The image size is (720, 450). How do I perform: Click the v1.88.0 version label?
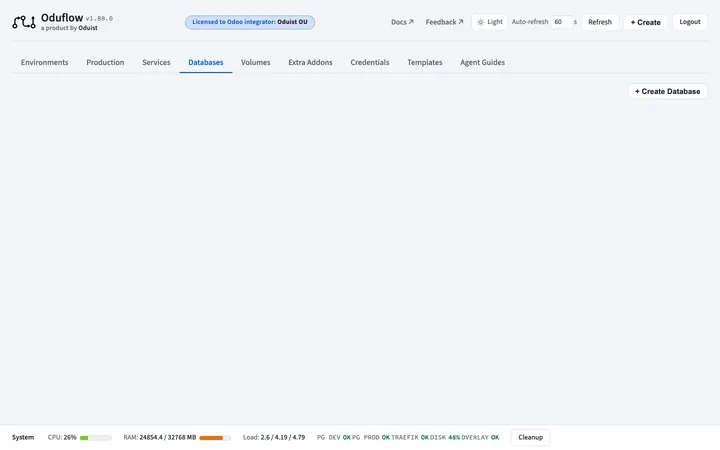[99, 19]
